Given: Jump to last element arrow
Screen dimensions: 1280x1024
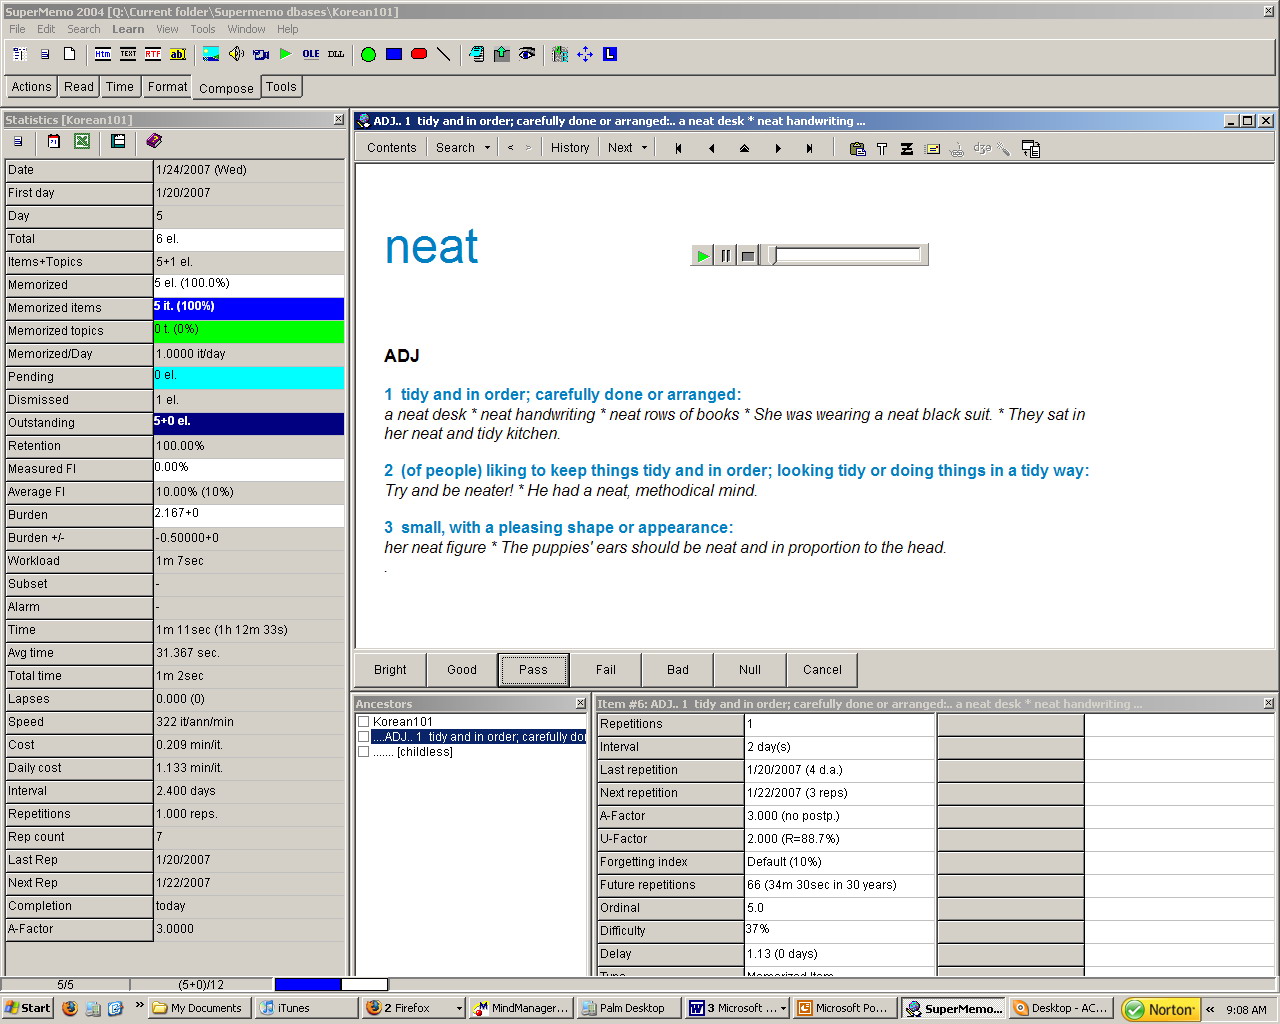Looking at the screenshot, I should pos(809,148).
